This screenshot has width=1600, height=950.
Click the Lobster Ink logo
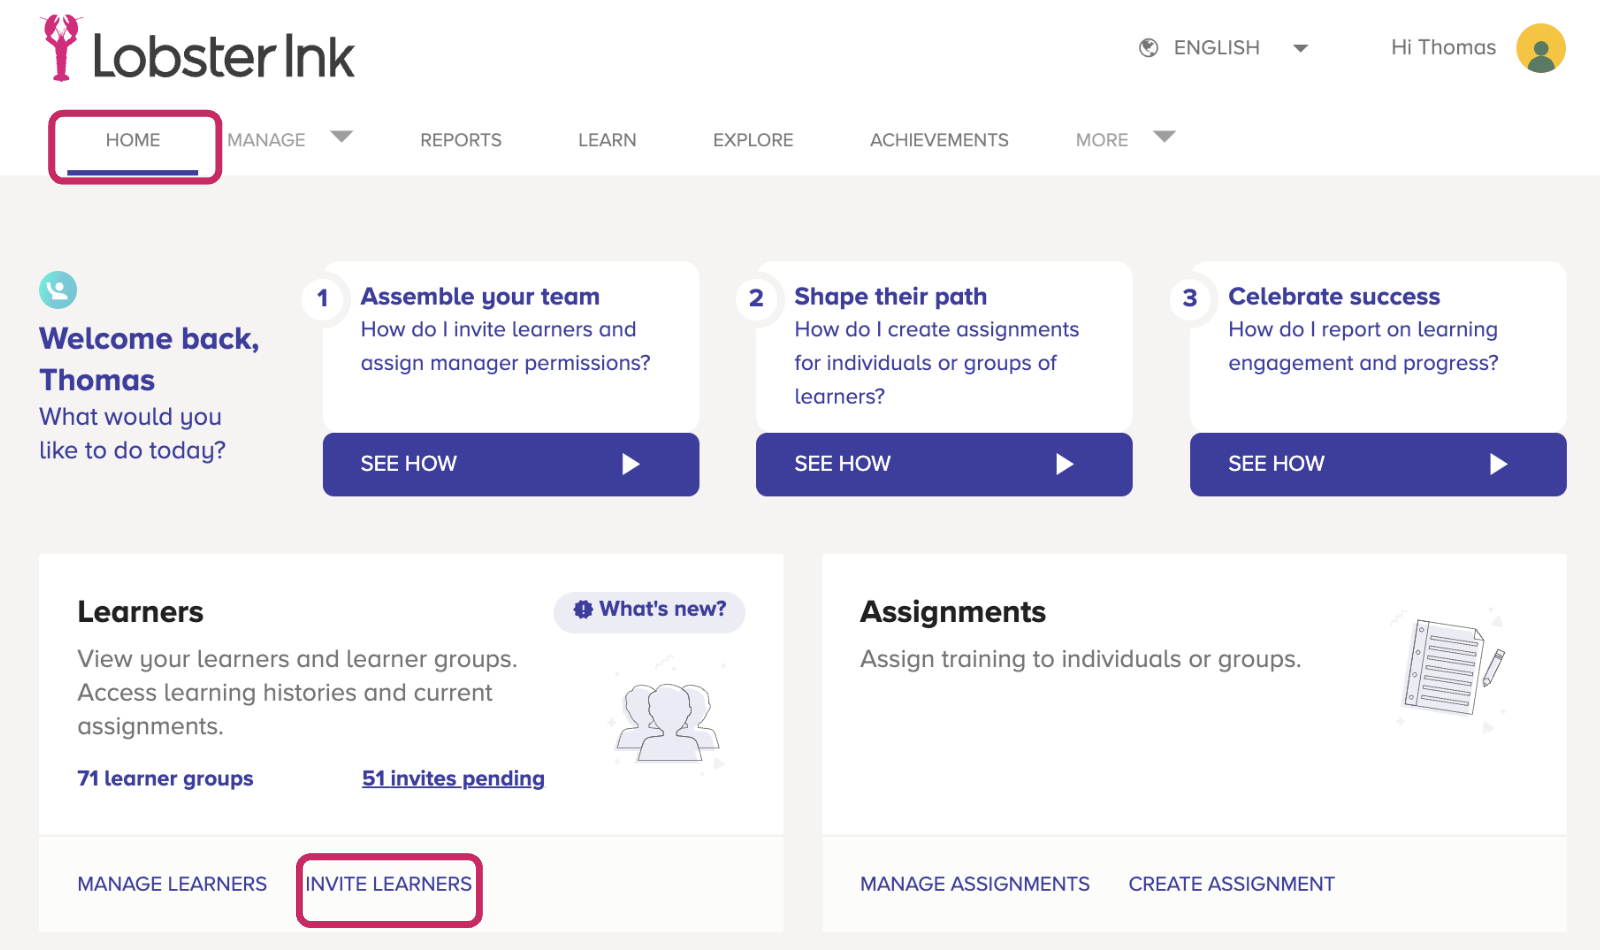click(196, 52)
